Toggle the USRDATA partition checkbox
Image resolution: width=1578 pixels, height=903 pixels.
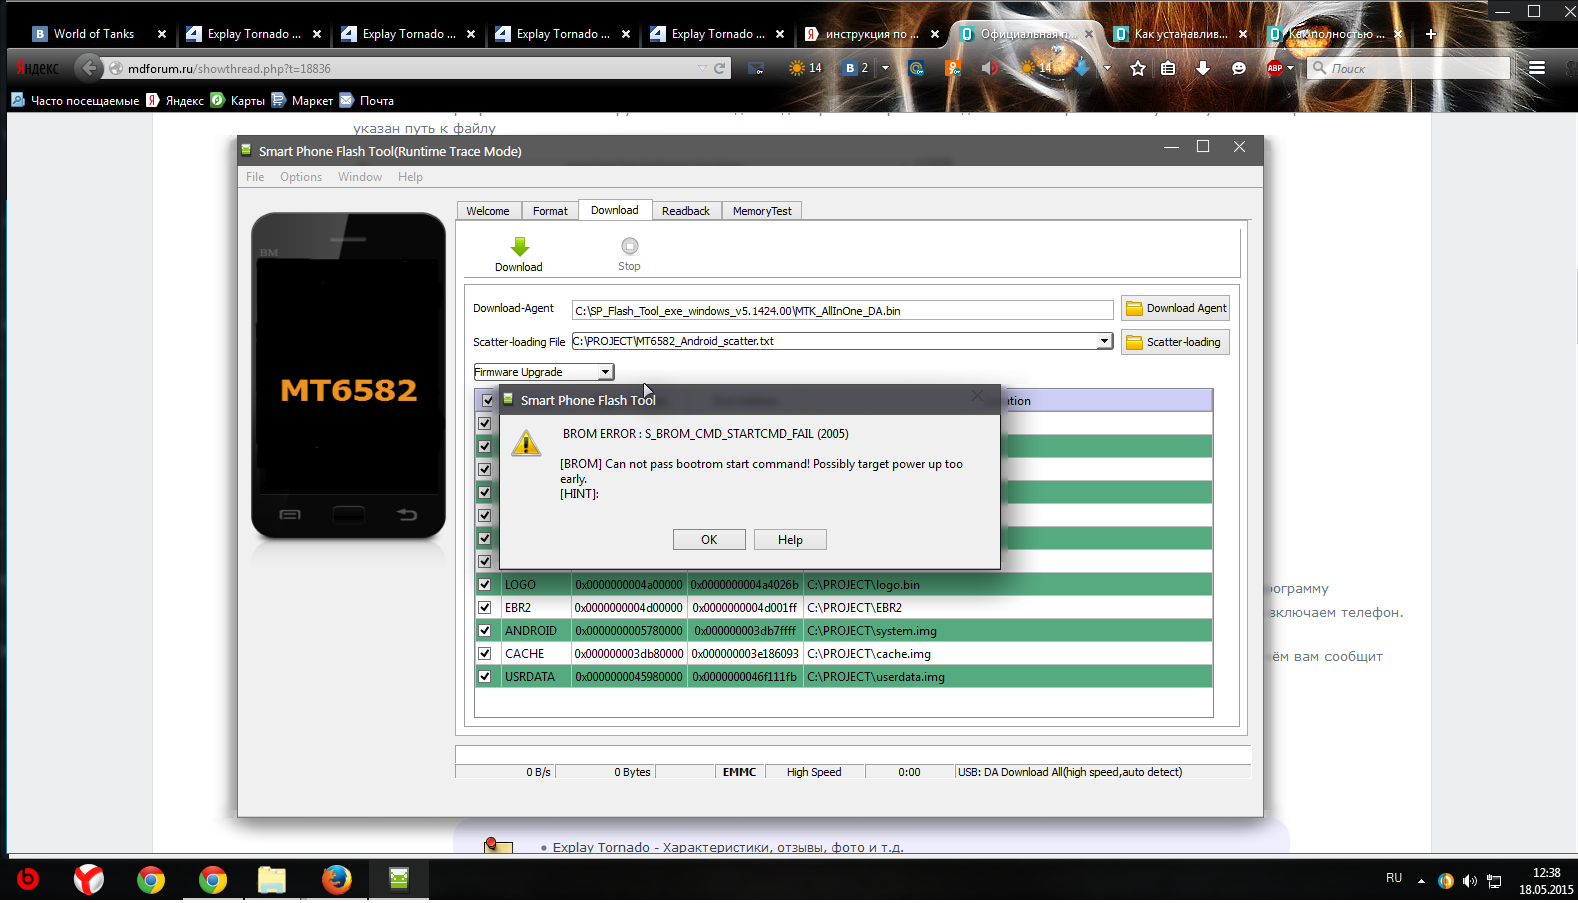tap(485, 677)
